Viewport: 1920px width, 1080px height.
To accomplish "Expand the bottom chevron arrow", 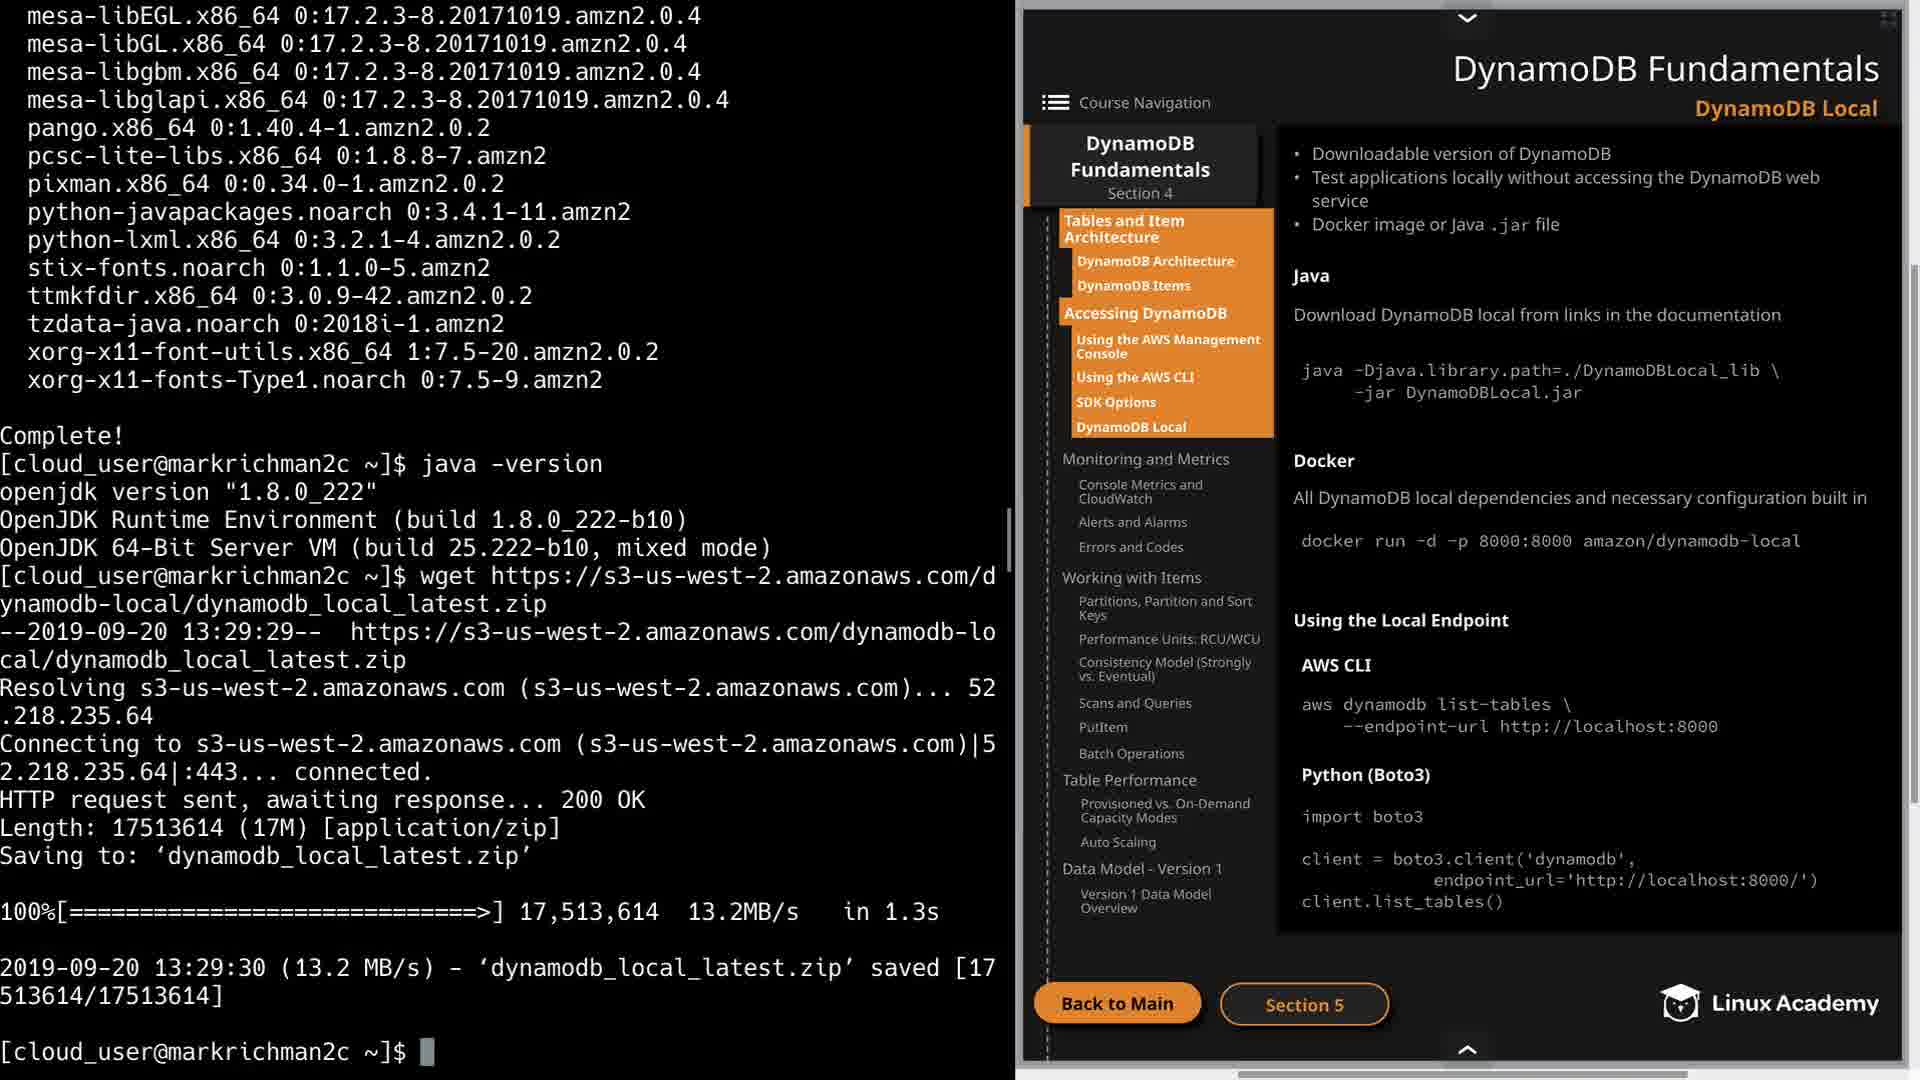I will [1467, 1049].
